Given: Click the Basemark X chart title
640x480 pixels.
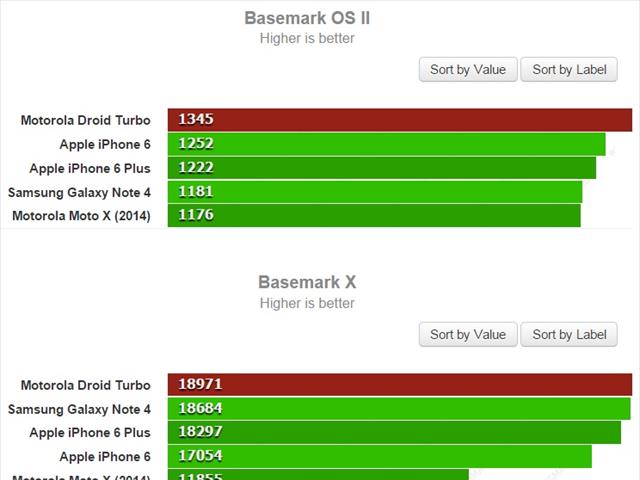Looking at the screenshot, I should pos(307,282).
